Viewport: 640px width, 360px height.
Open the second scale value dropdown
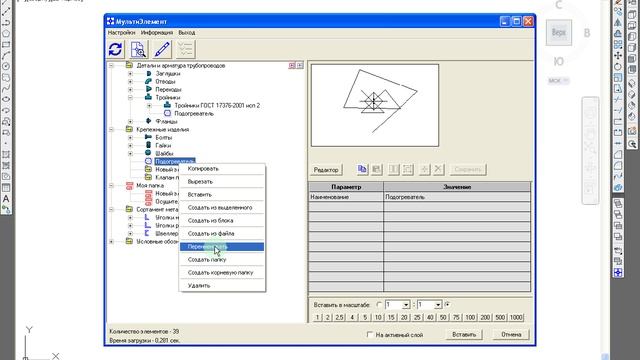tap(438, 305)
